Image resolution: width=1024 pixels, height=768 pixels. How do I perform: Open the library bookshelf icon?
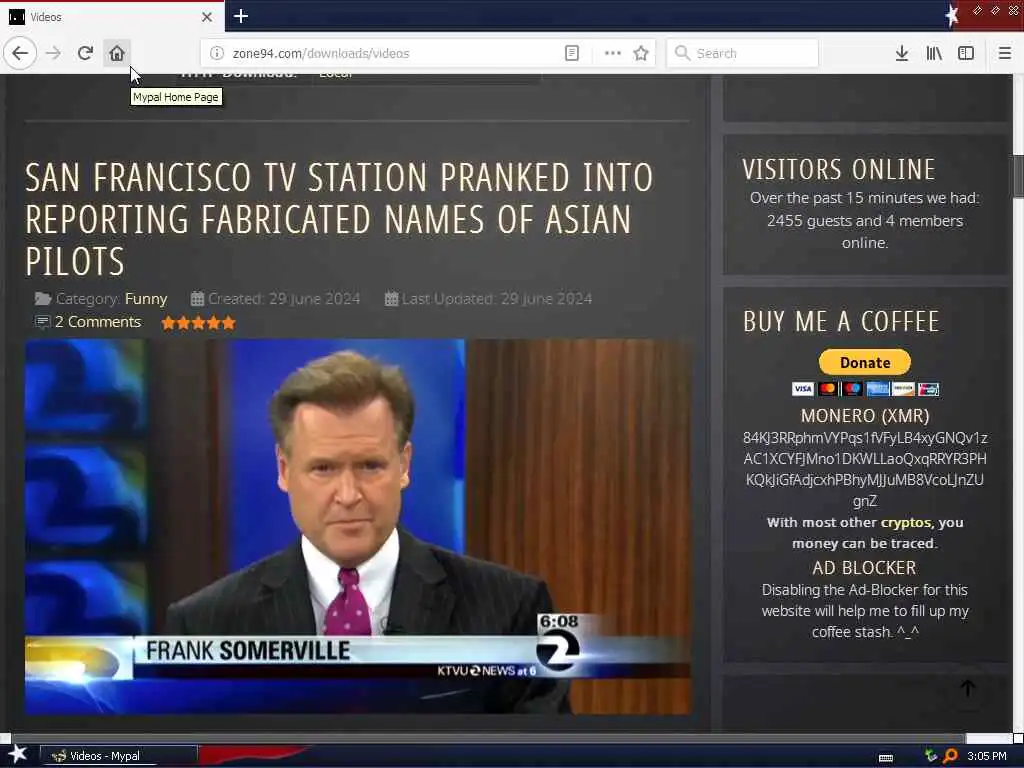(934, 53)
